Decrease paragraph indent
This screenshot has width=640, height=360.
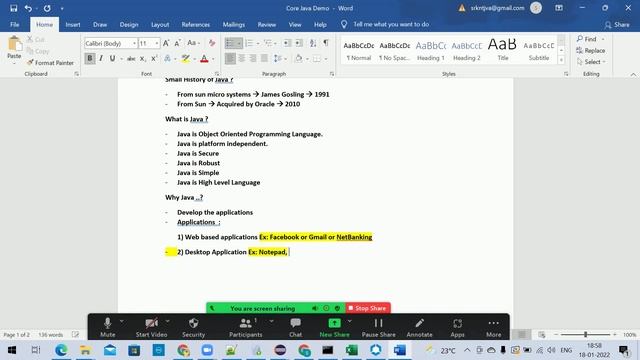pos(287,43)
